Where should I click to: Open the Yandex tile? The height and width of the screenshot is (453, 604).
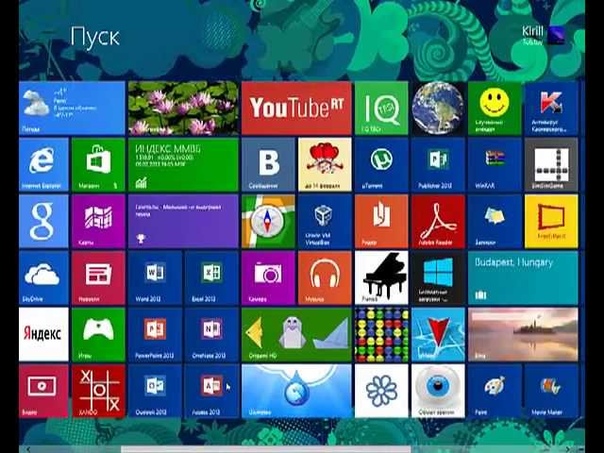point(44,334)
